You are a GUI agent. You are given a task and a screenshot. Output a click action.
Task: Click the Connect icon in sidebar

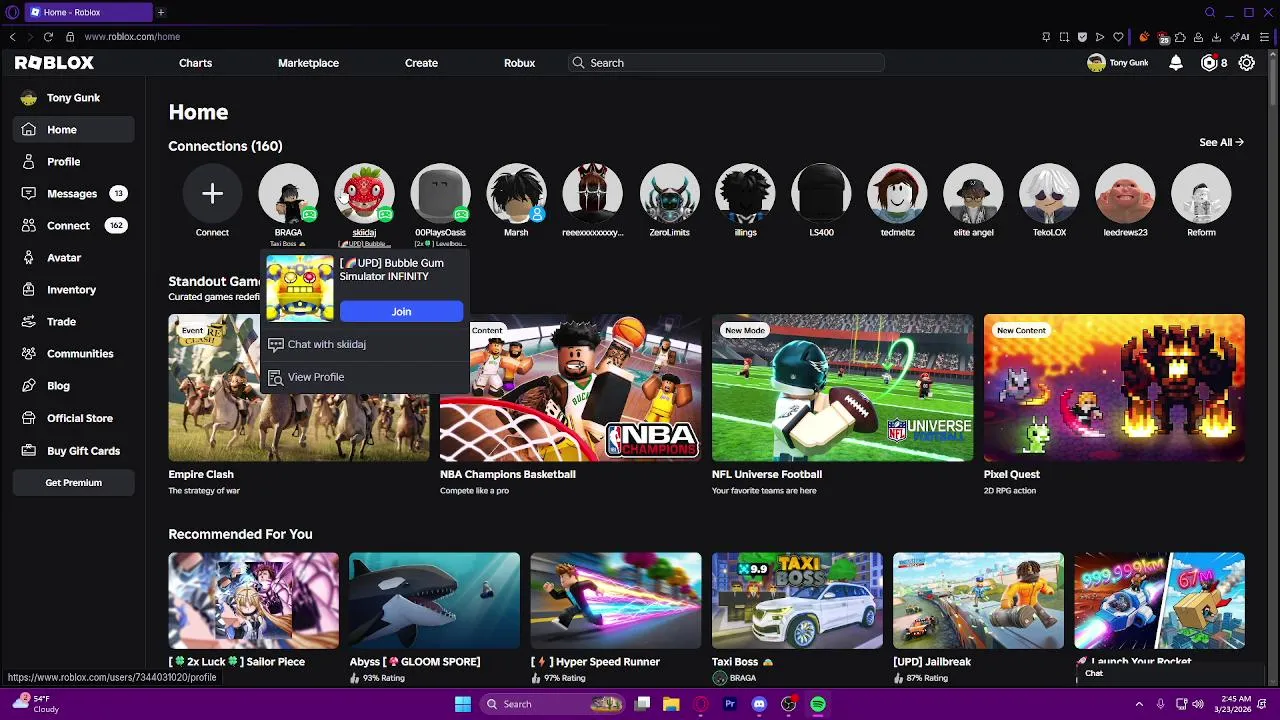point(28,226)
